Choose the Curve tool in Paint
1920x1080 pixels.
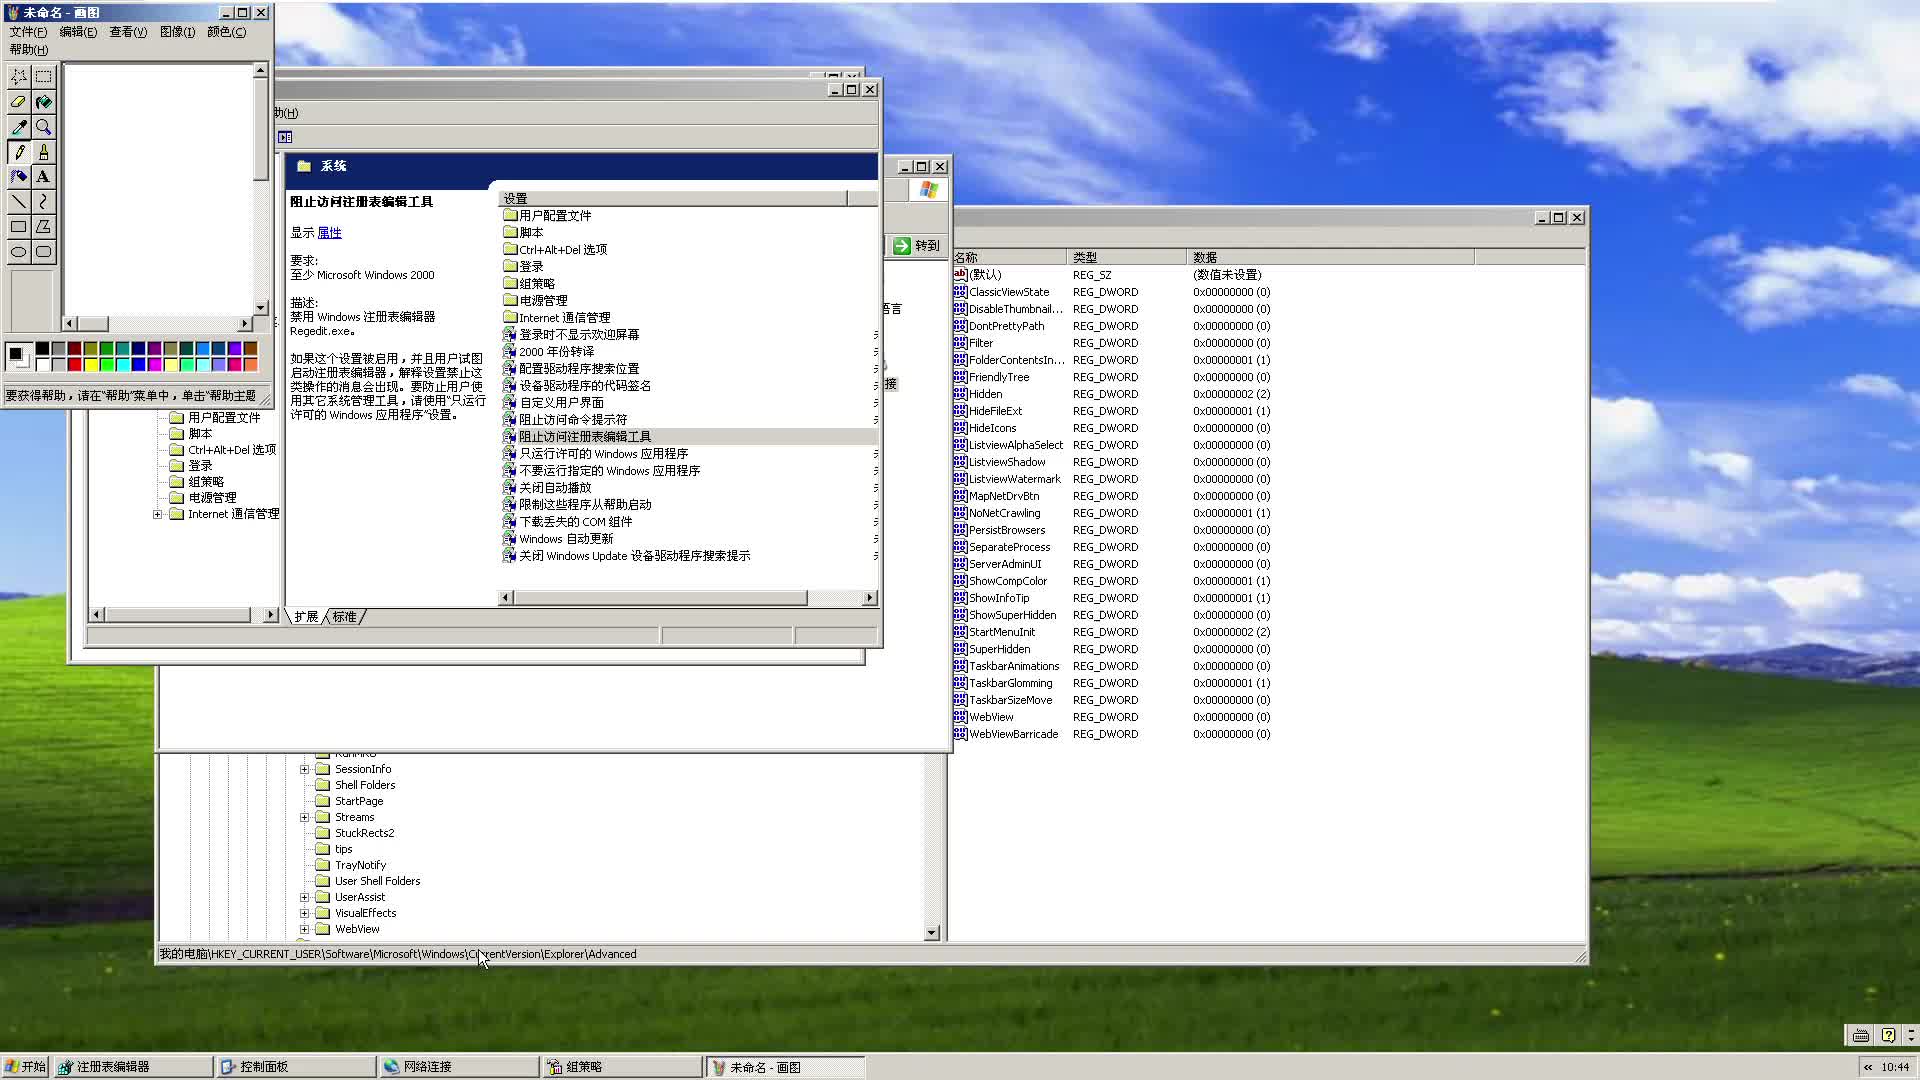point(43,201)
